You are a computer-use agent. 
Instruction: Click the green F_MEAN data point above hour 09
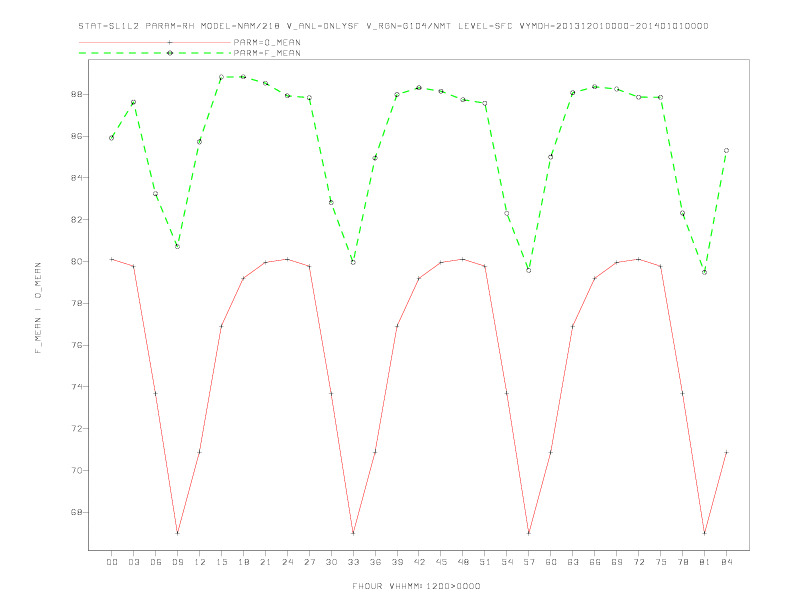tap(177, 246)
